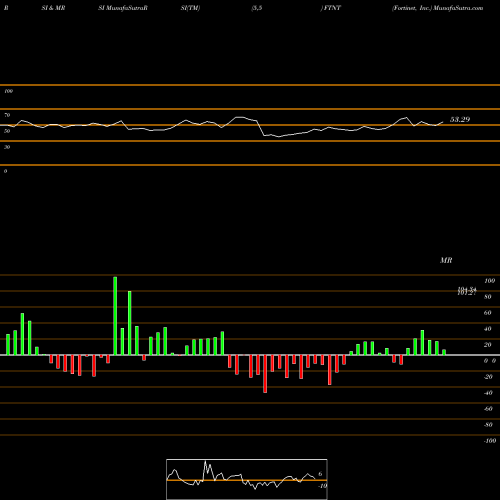Click the 'SI(TM)' header text

(190, 8)
